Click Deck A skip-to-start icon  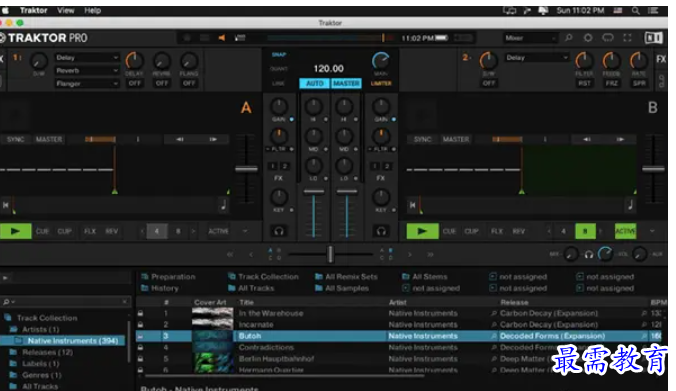[6, 205]
